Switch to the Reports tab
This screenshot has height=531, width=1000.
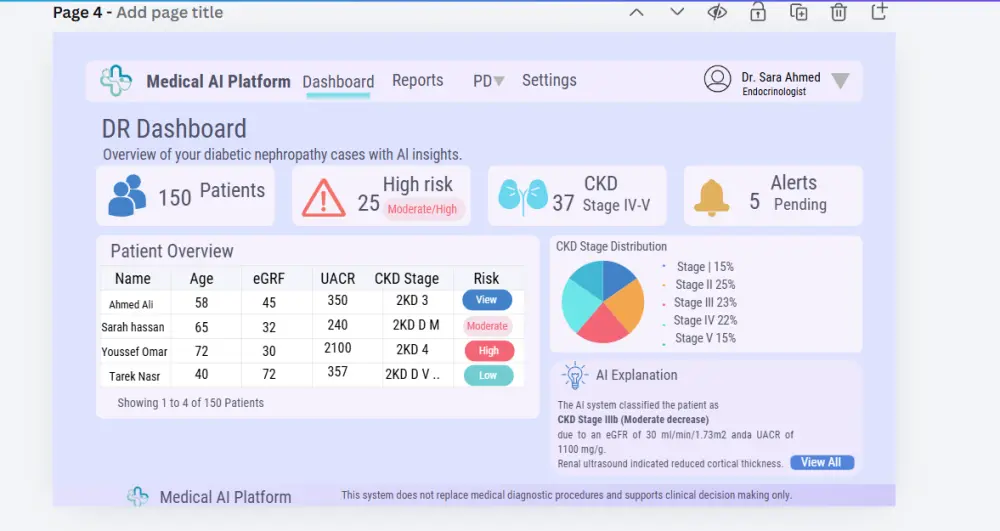[x=418, y=80]
